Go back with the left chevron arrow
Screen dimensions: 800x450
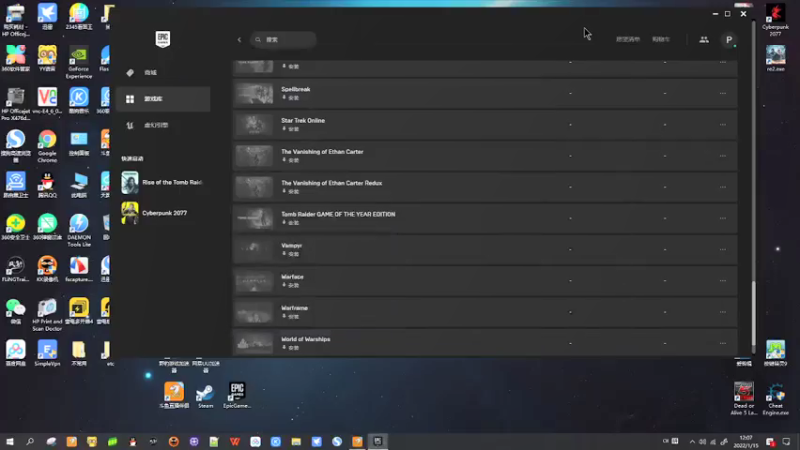pyautogui.click(x=239, y=40)
